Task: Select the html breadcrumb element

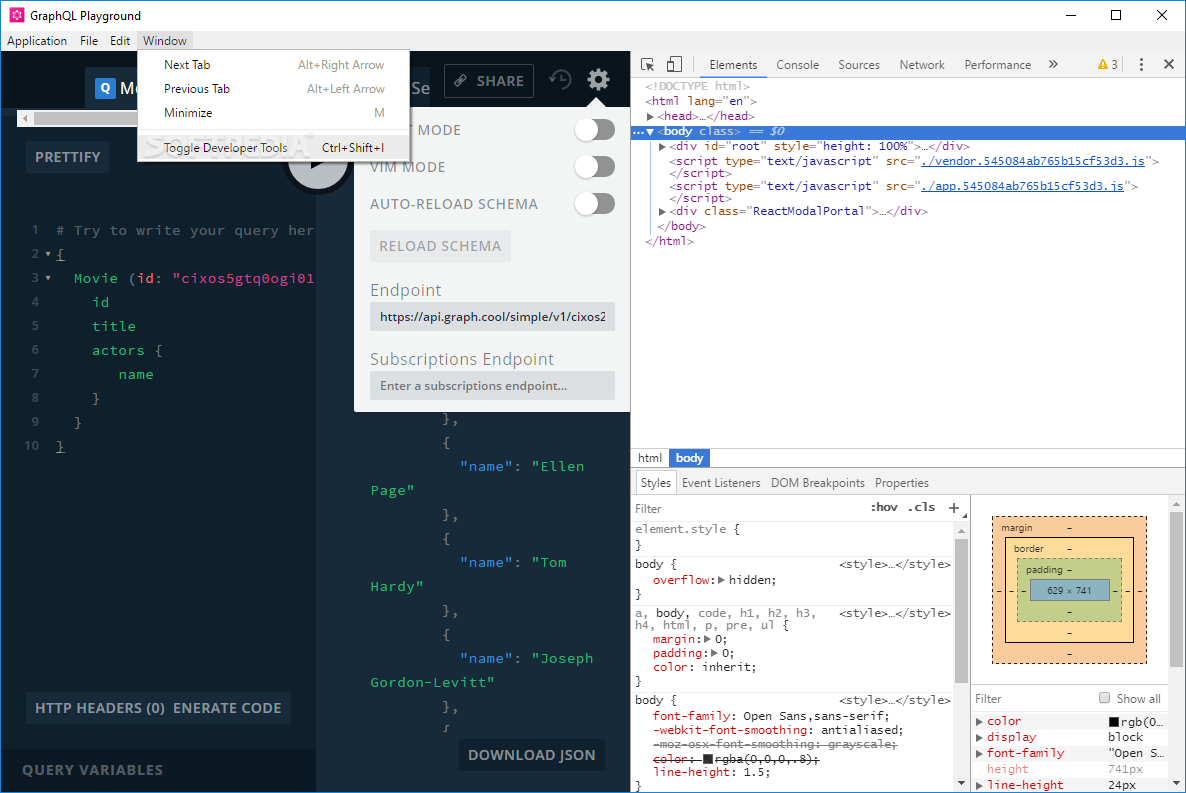Action: tap(650, 458)
